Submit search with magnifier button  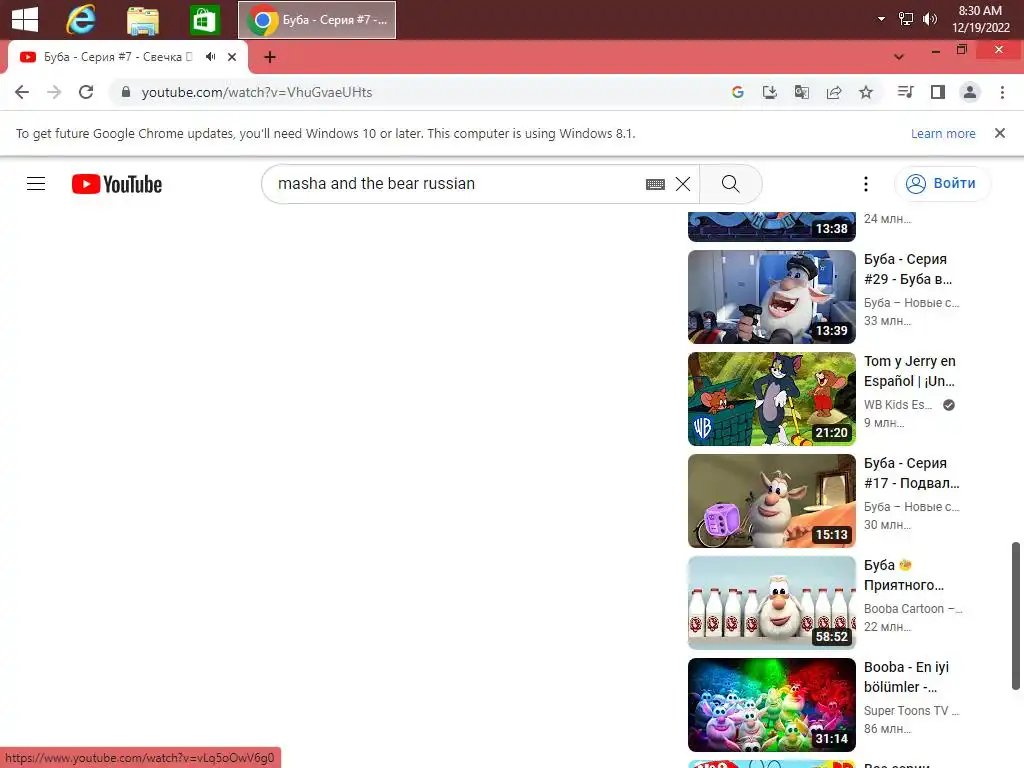point(731,184)
